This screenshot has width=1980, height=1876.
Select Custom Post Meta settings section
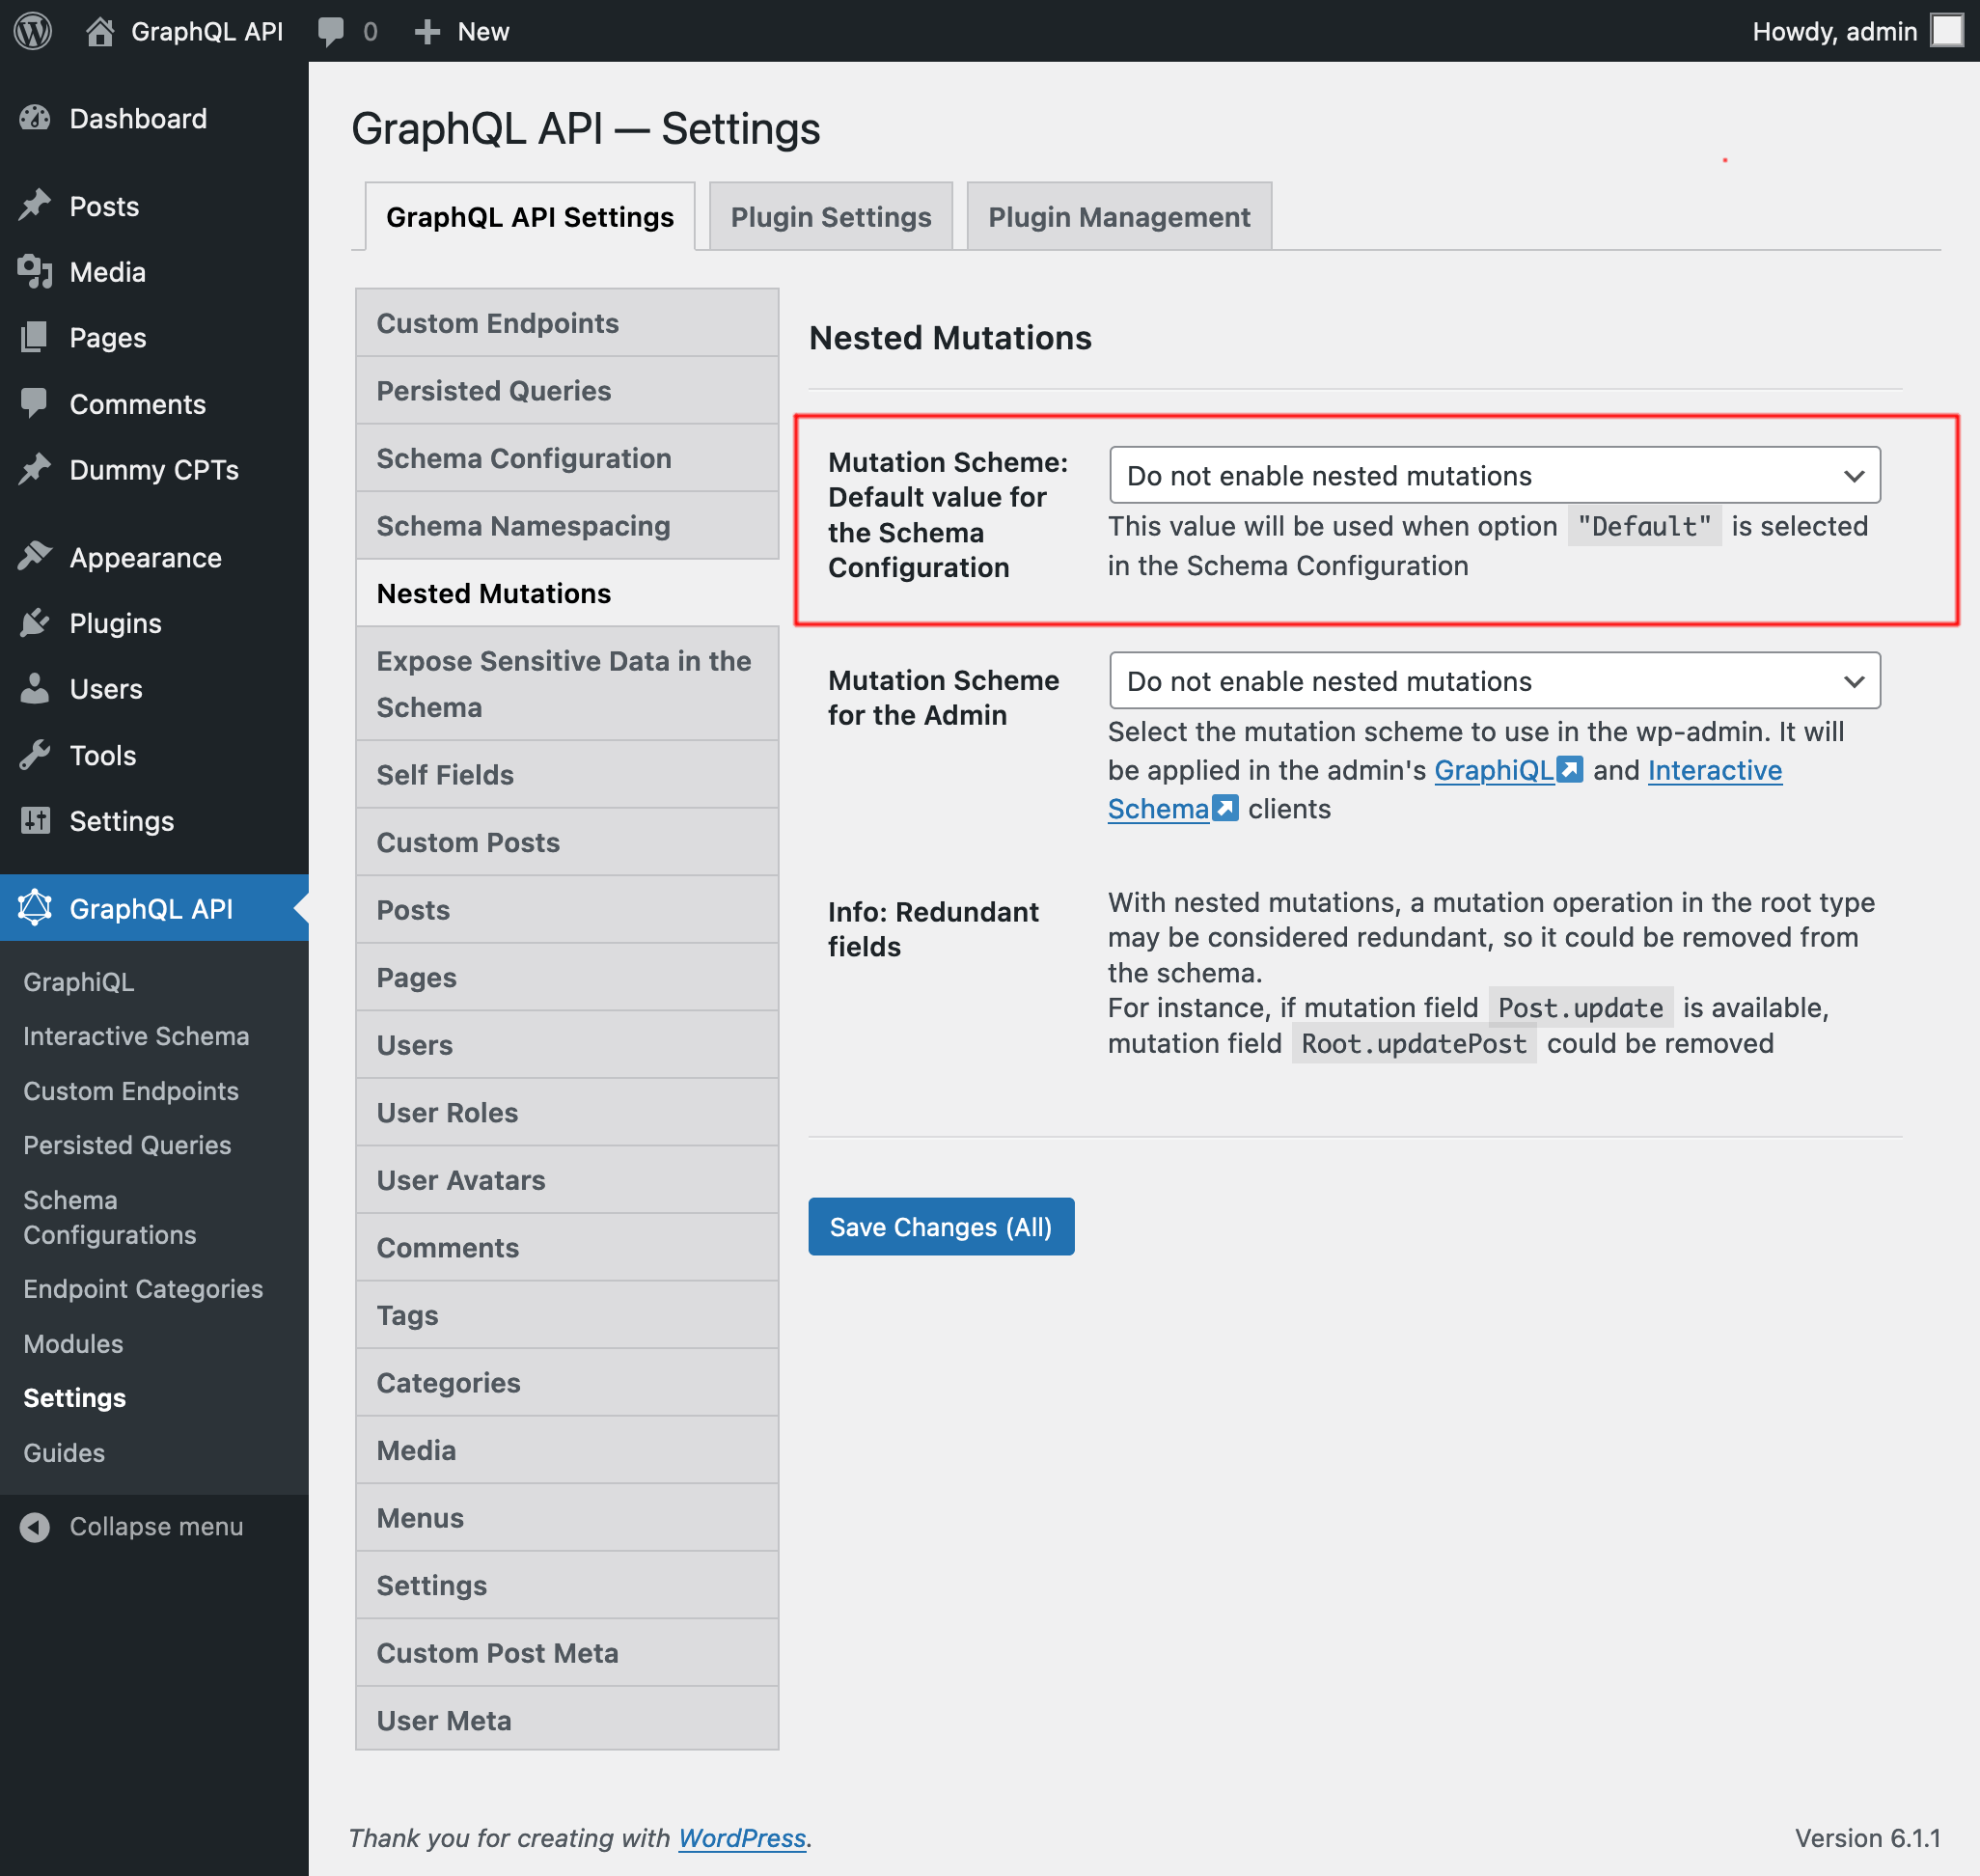point(567,1653)
